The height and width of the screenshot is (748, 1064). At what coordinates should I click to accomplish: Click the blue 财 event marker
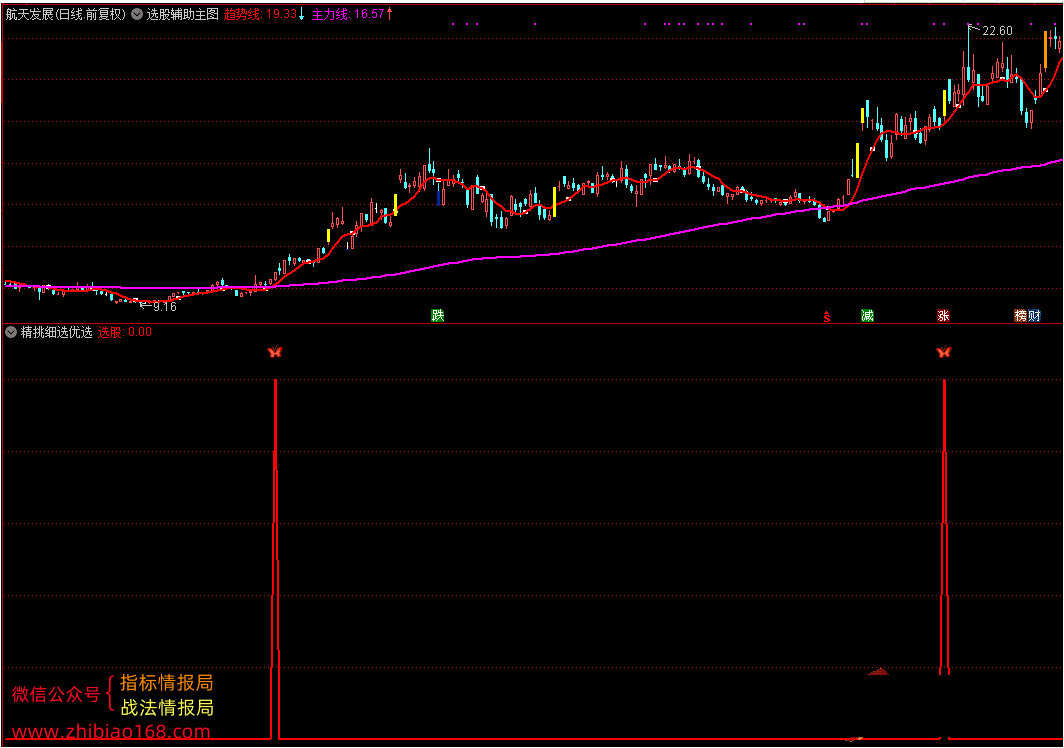1034,315
